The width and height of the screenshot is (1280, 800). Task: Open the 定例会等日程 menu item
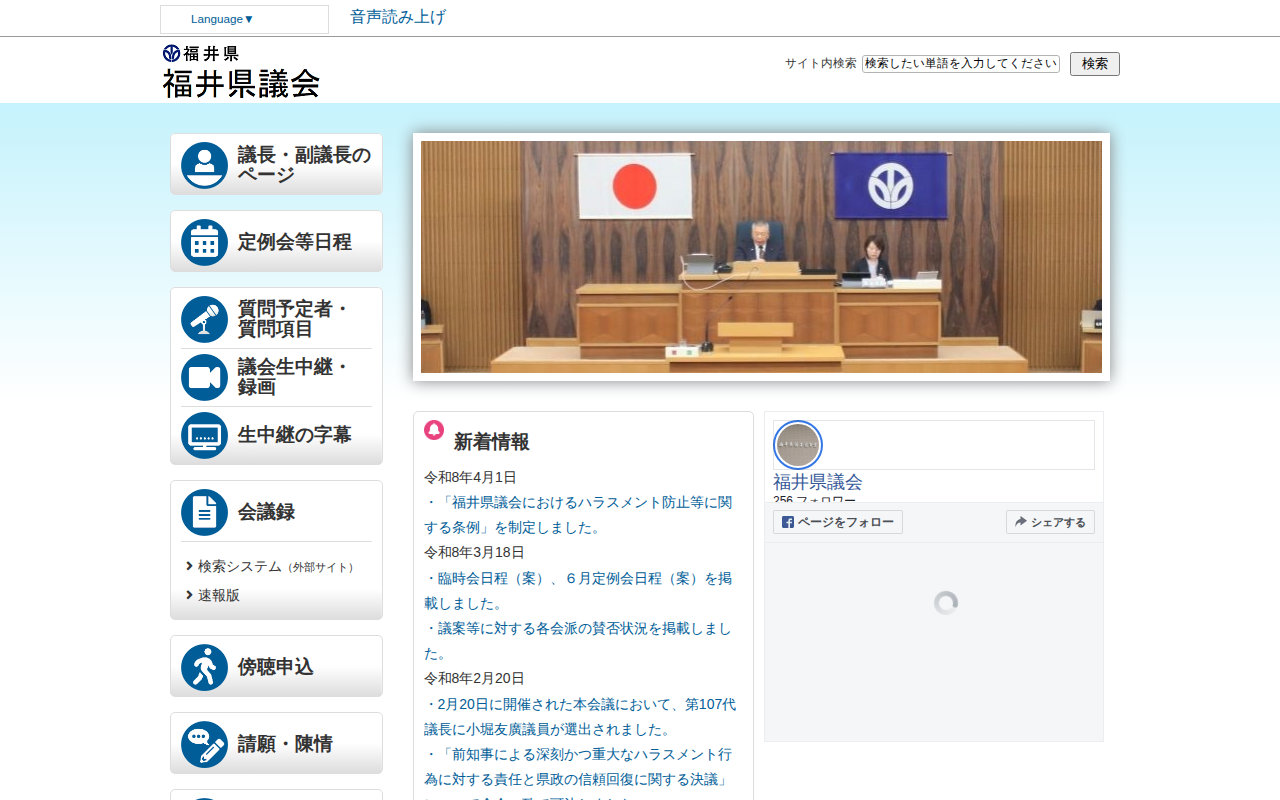click(295, 242)
